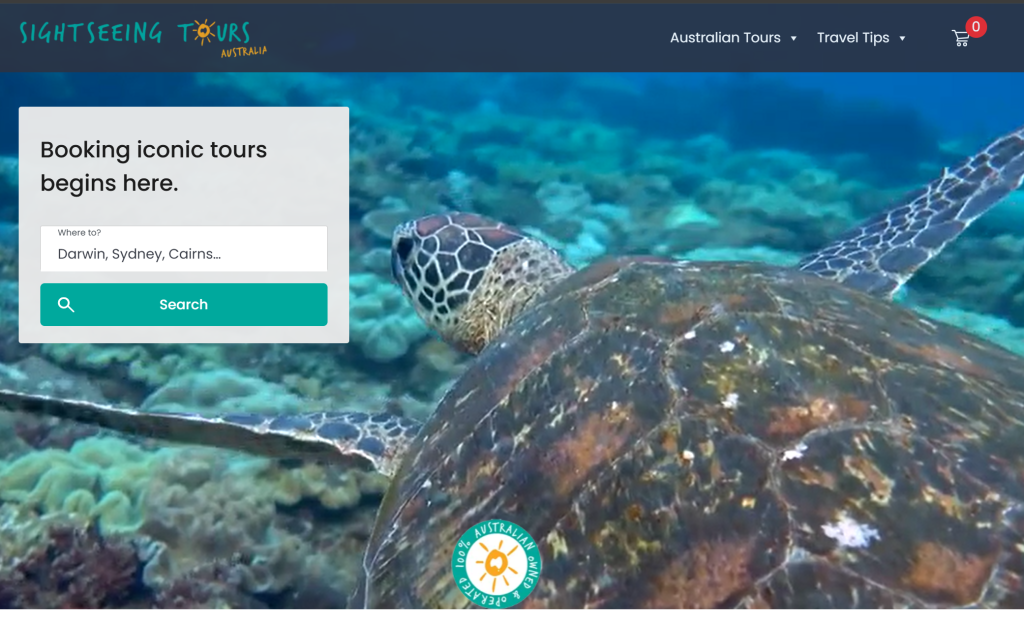
Task: Click the magnifying glass in Search button
Action: [65, 304]
